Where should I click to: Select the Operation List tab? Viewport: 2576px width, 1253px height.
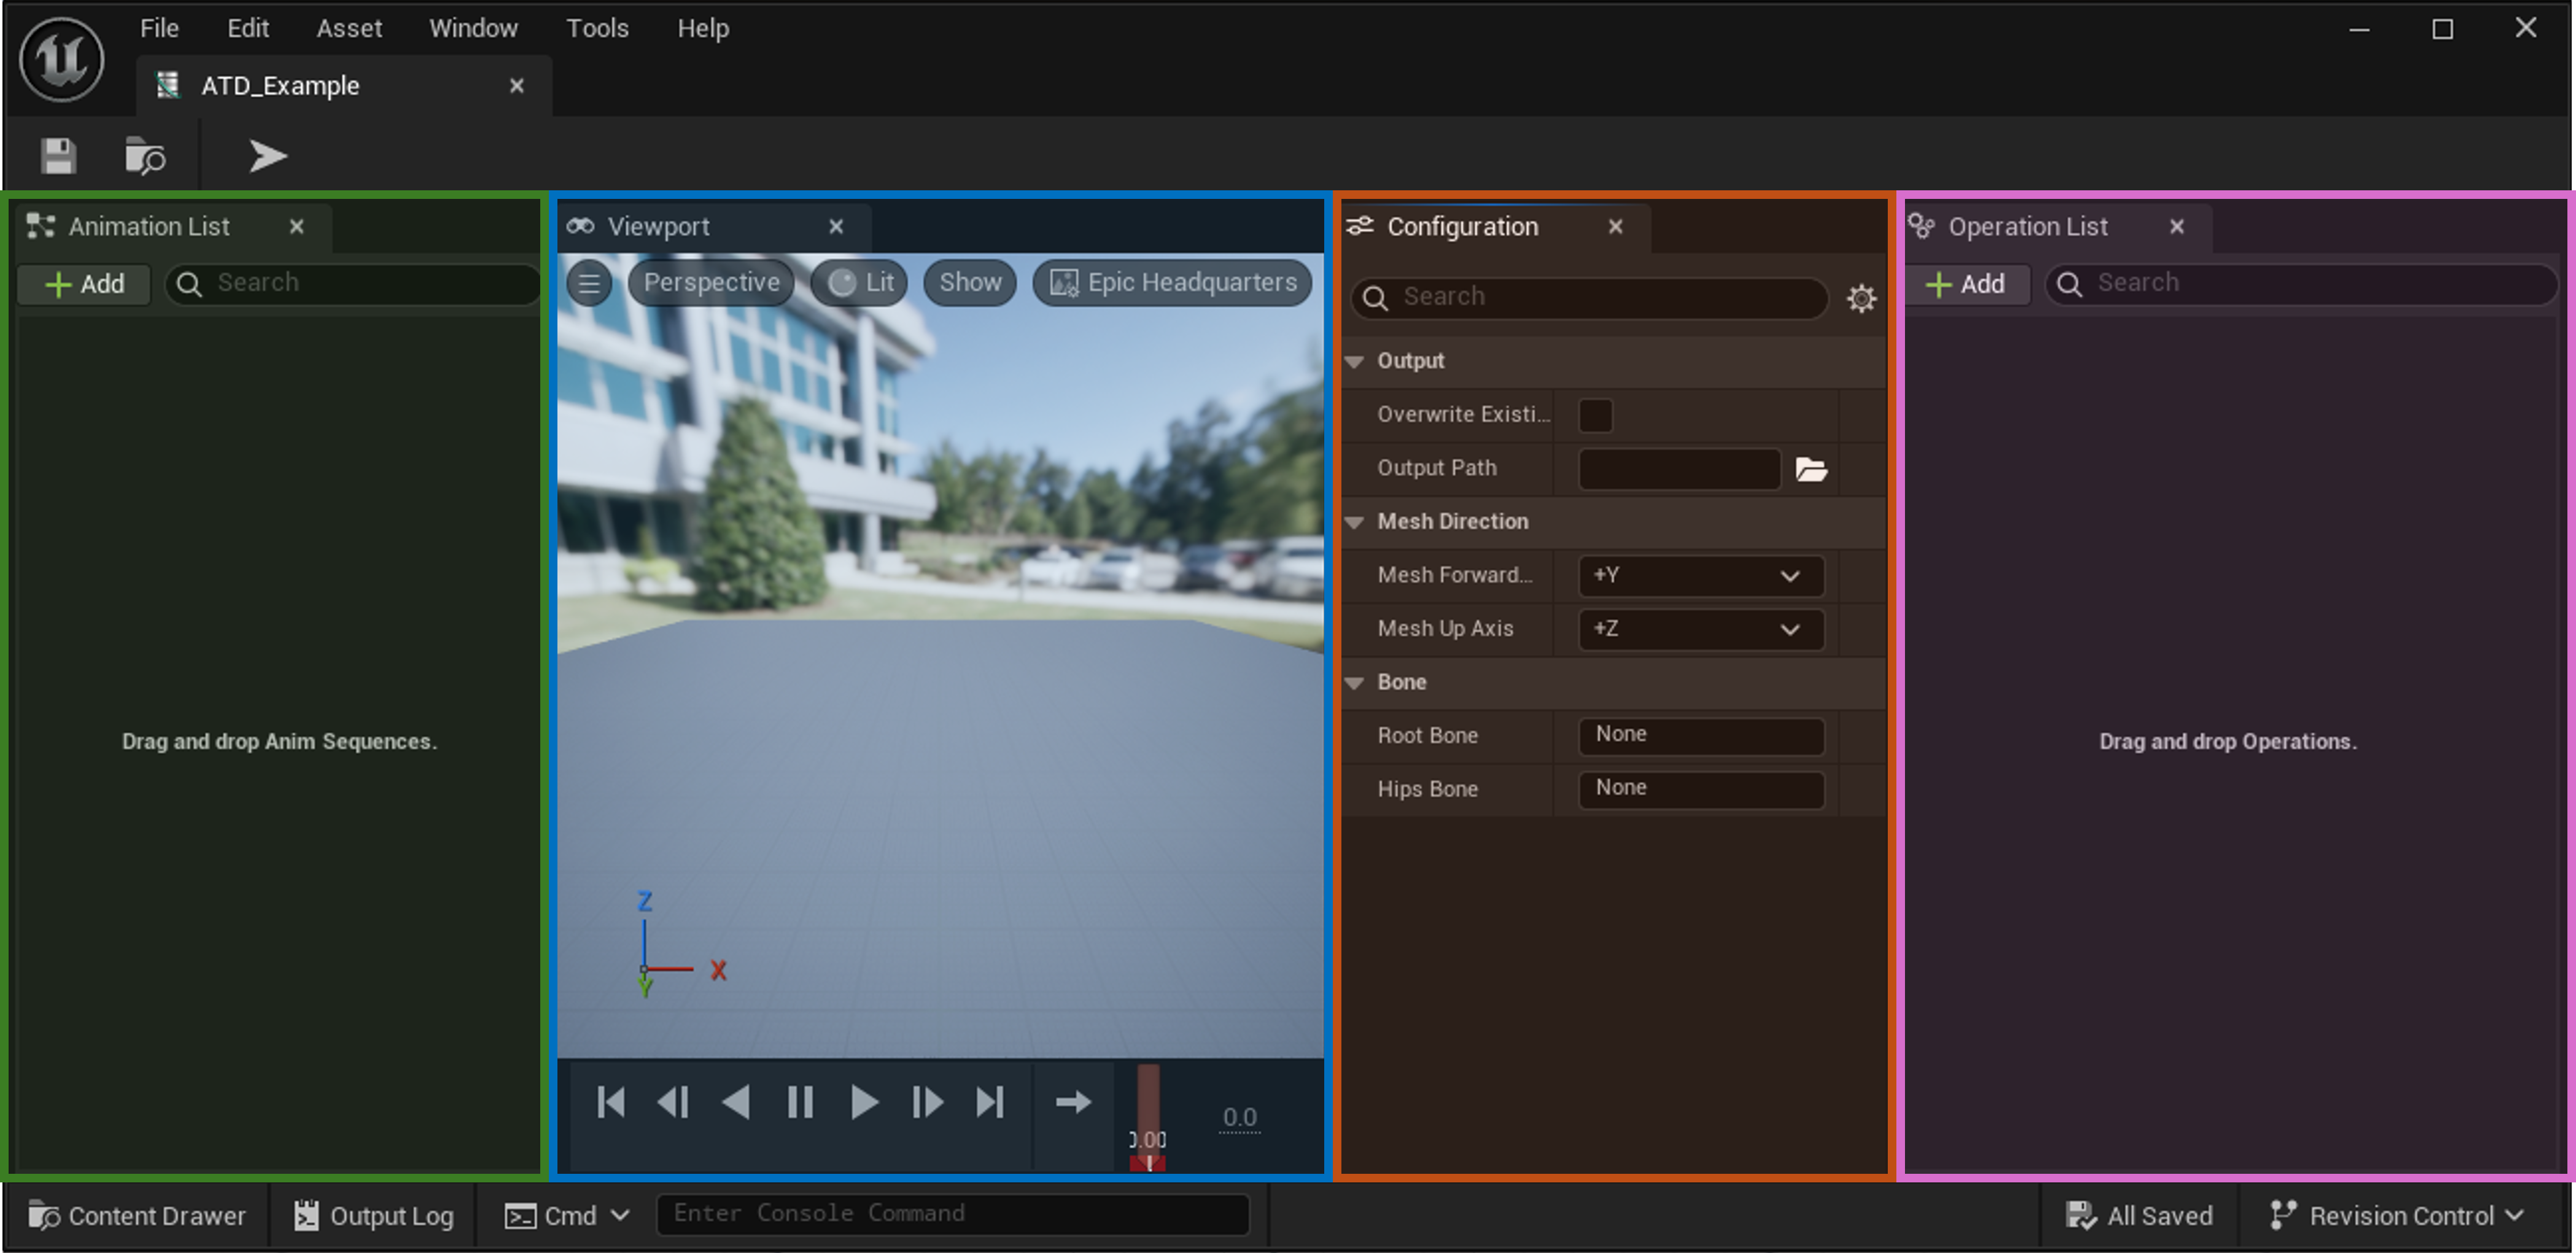[x=2027, y=227]
